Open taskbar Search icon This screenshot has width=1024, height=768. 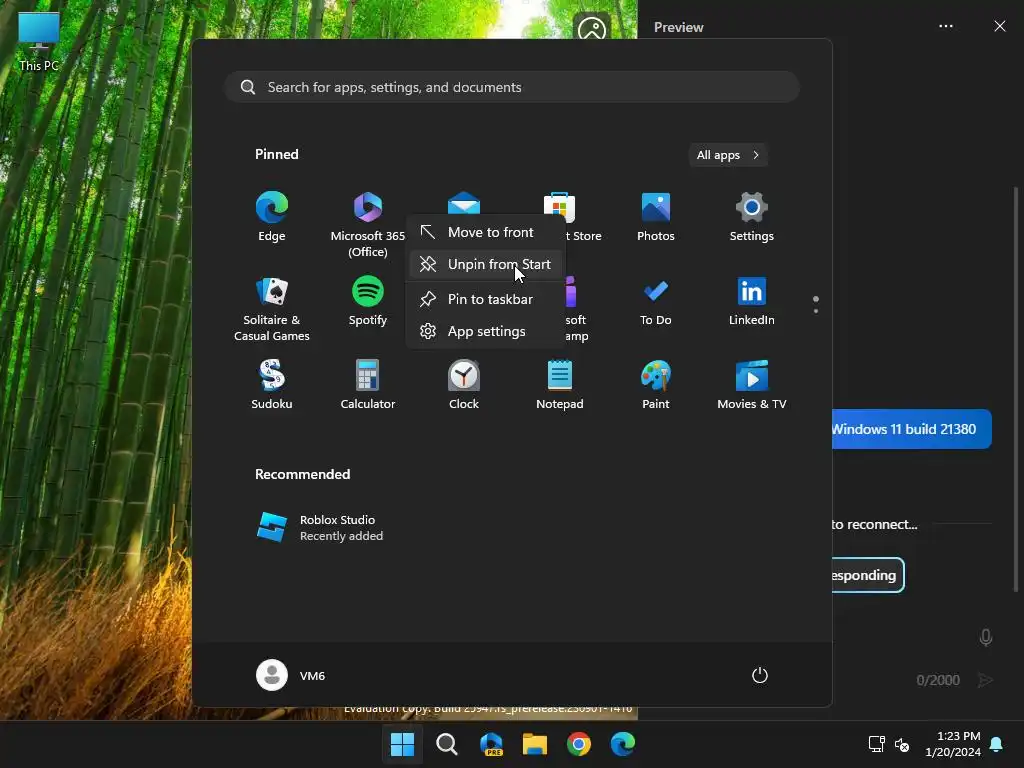click(x=447, y=744)
